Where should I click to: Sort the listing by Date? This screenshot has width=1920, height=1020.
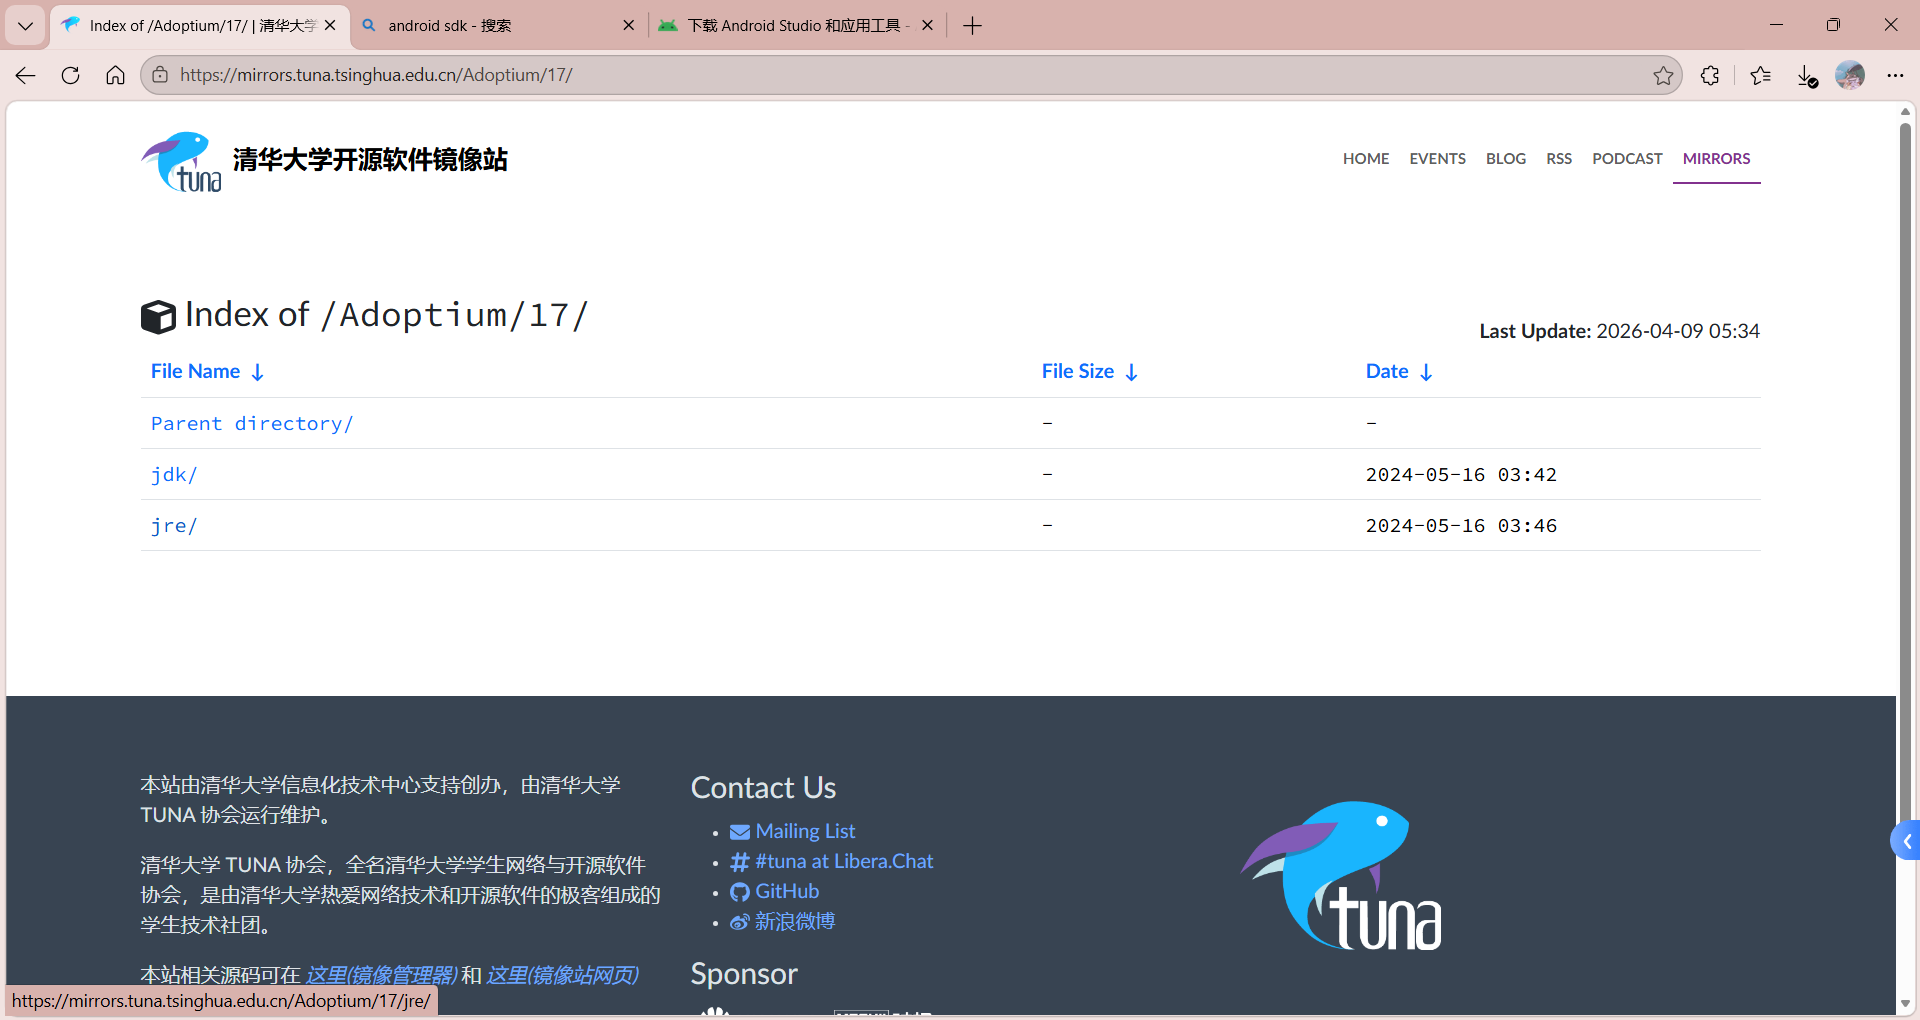tap(1399, 371)
